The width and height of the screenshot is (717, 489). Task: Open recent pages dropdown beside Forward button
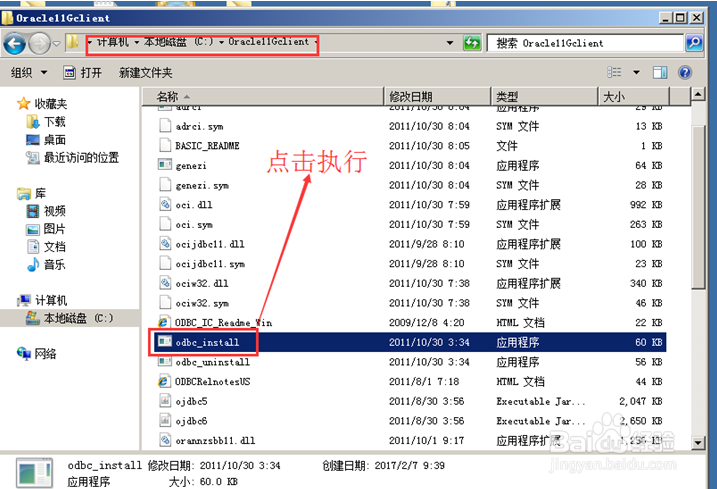57,44
